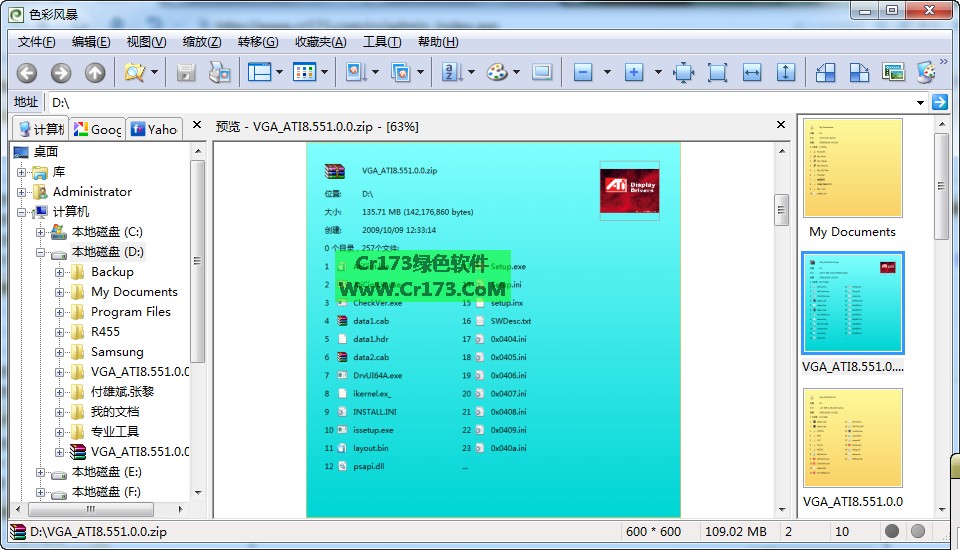Click the stacked image copies toolbar icon
Screen dimensions: 960x550
(x=400, y=72)
